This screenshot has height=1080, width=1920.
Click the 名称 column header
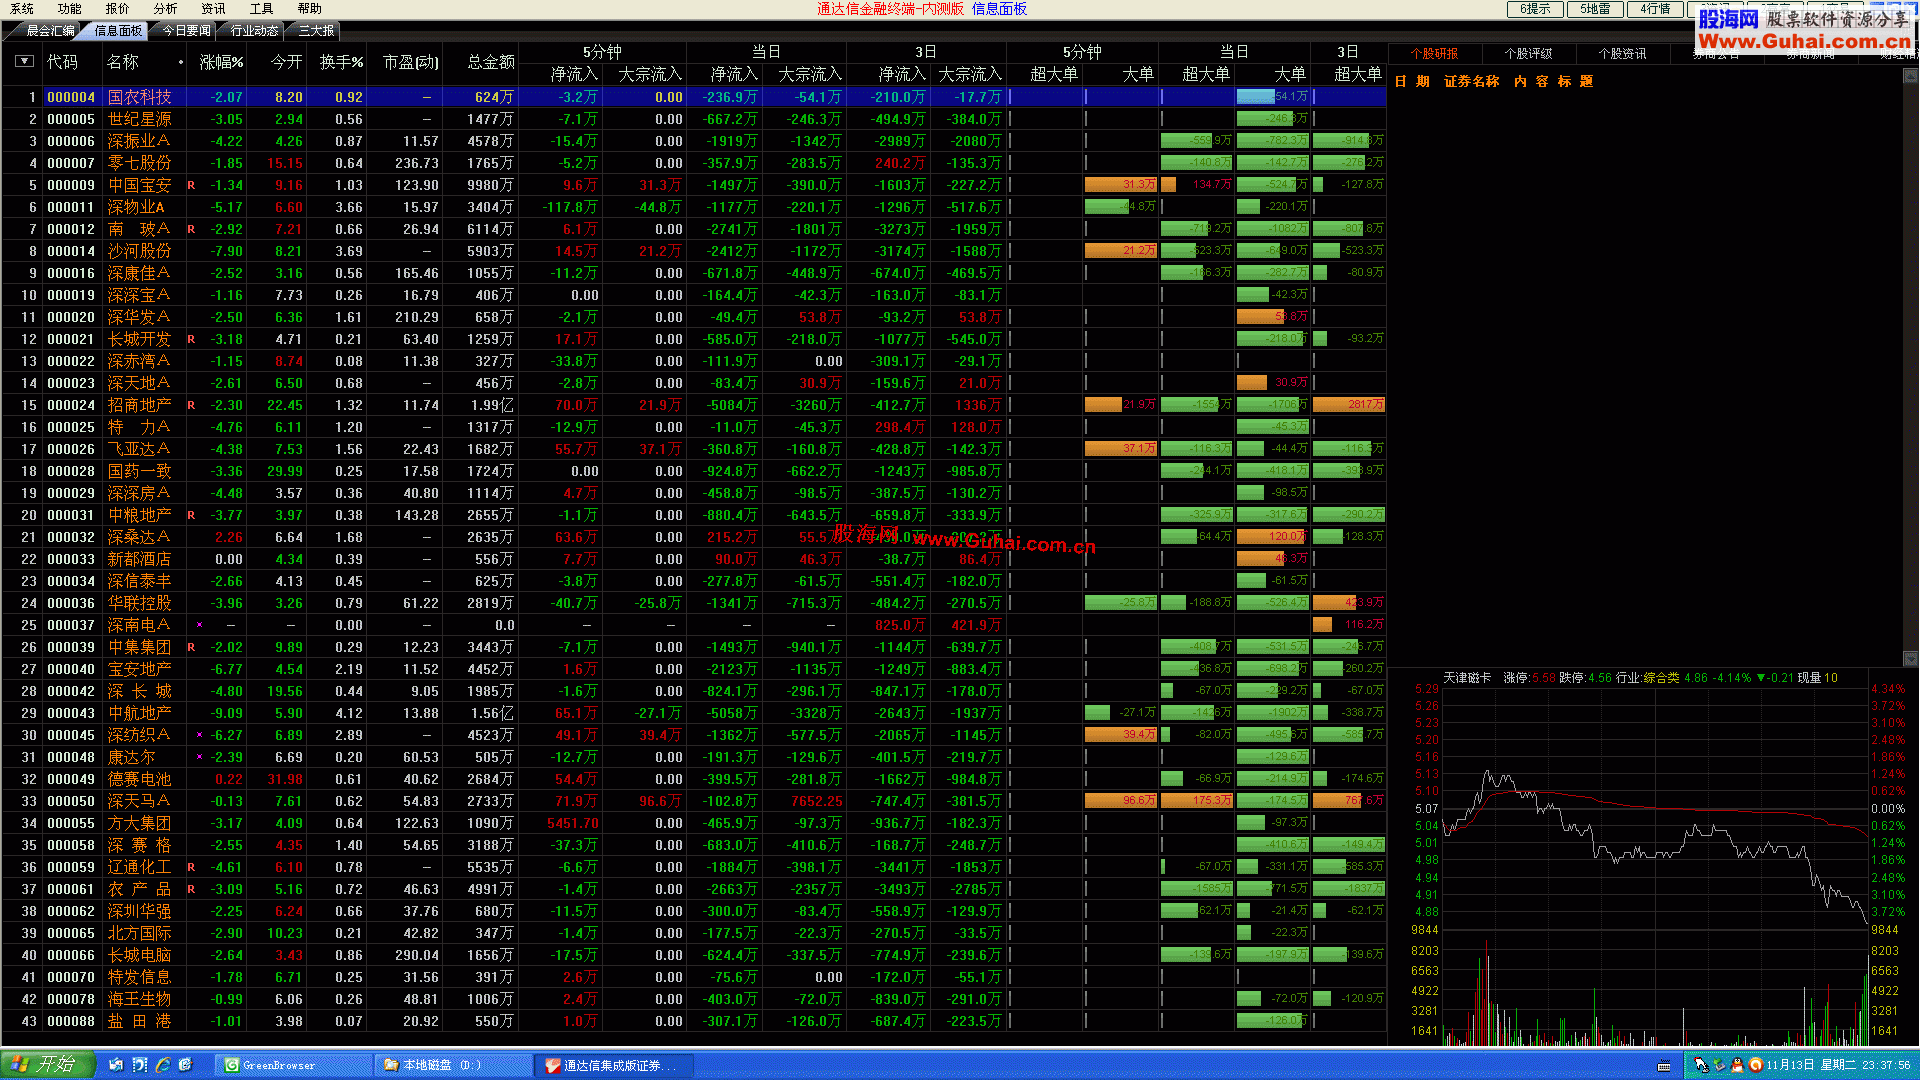click(123, 62)
